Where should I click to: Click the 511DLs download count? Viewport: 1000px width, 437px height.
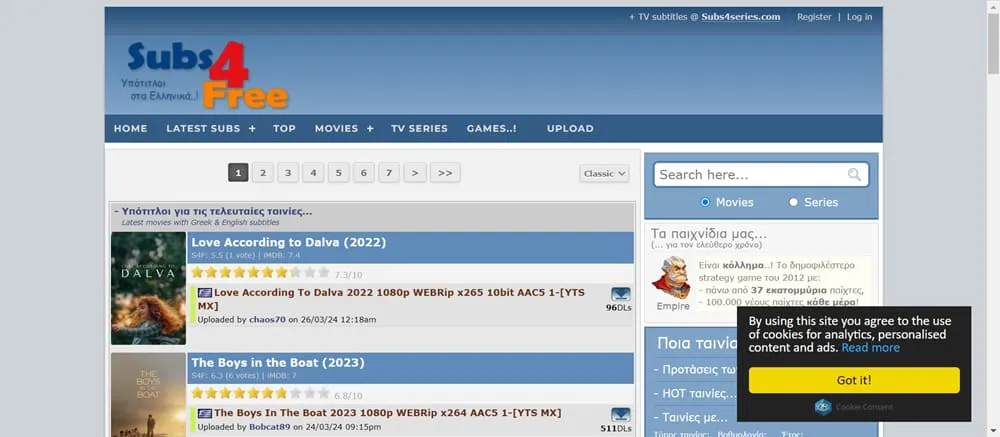(616, 428)
